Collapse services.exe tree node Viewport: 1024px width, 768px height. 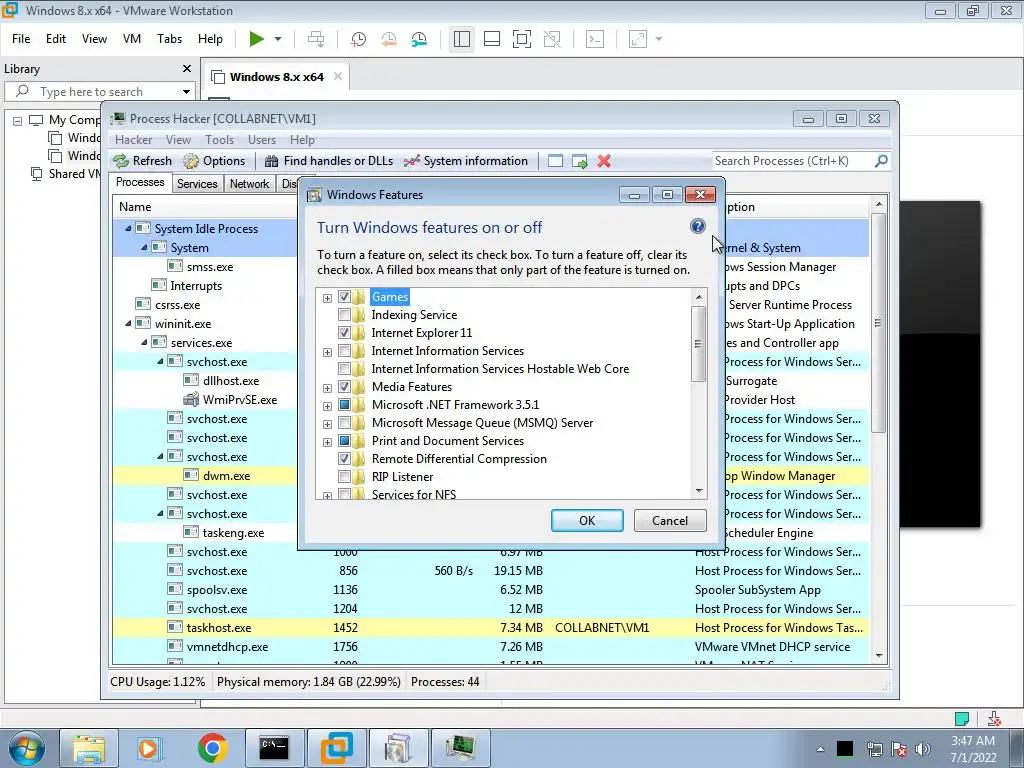click(x=144, y=342)
